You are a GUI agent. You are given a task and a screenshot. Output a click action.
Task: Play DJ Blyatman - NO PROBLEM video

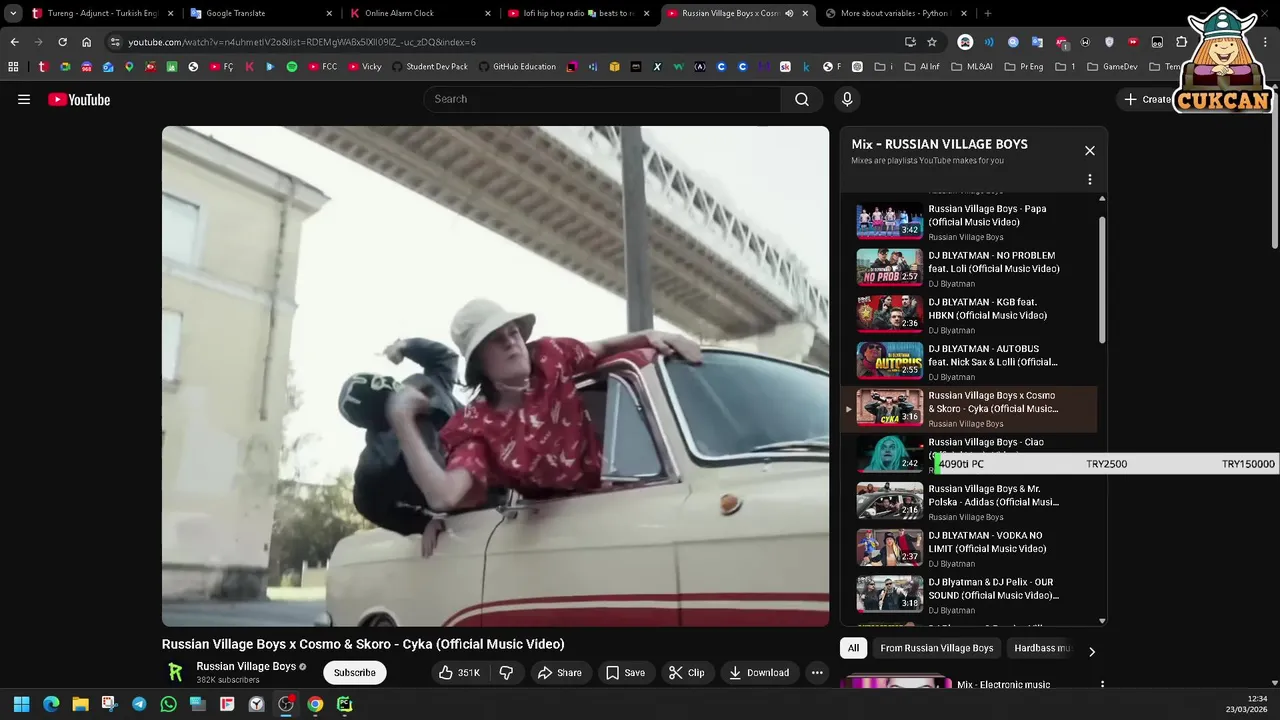coord(968,268)
